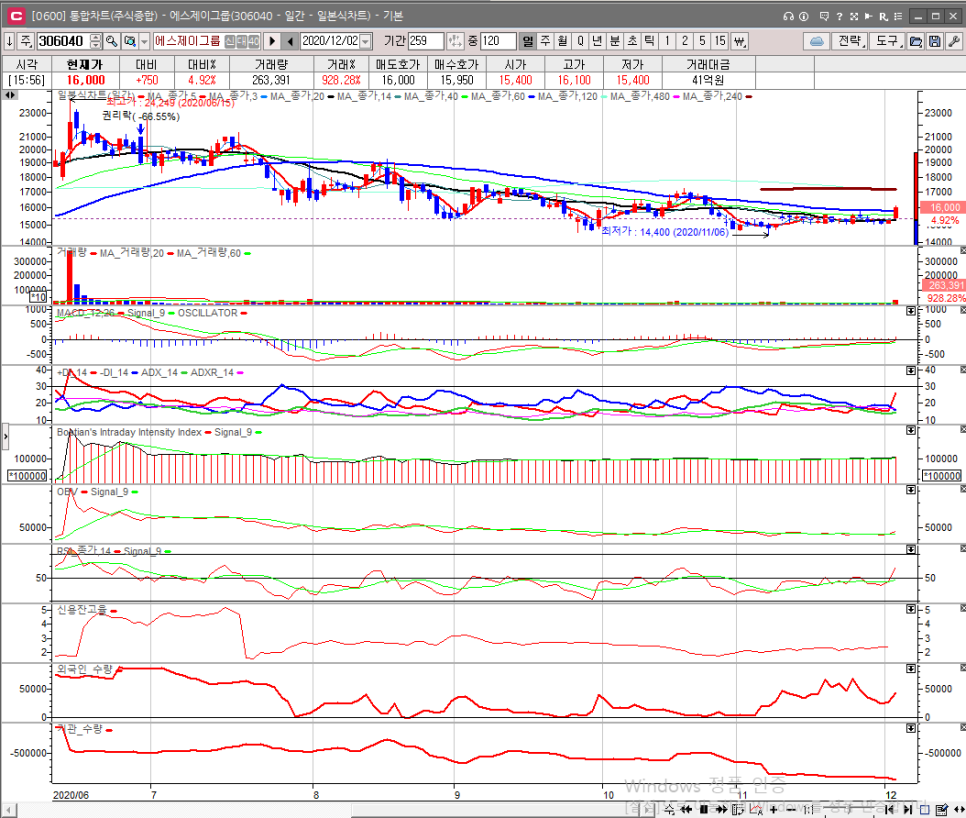Viewport: 966px width, 818px height.
Task: Click the list icon in the title bar
Action: point(898,16)
